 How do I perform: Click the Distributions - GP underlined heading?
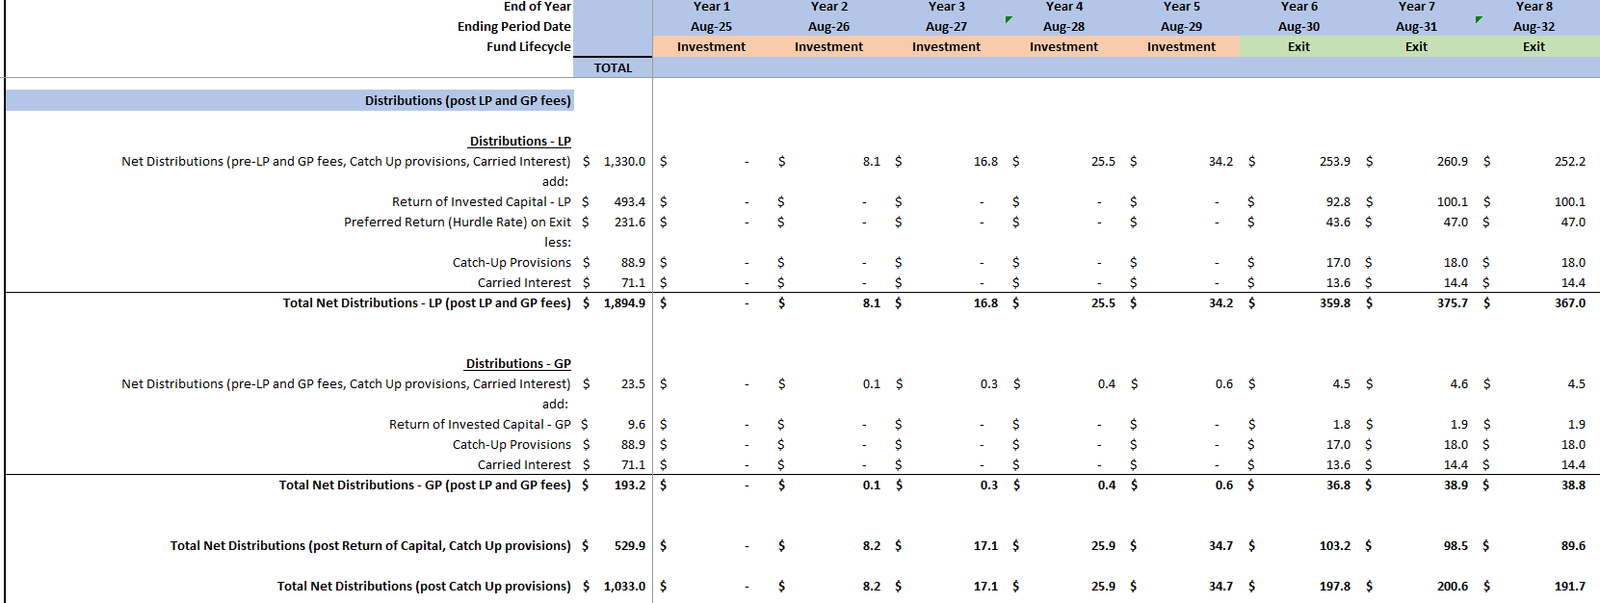pyautogui.click(x=518, y=364)
